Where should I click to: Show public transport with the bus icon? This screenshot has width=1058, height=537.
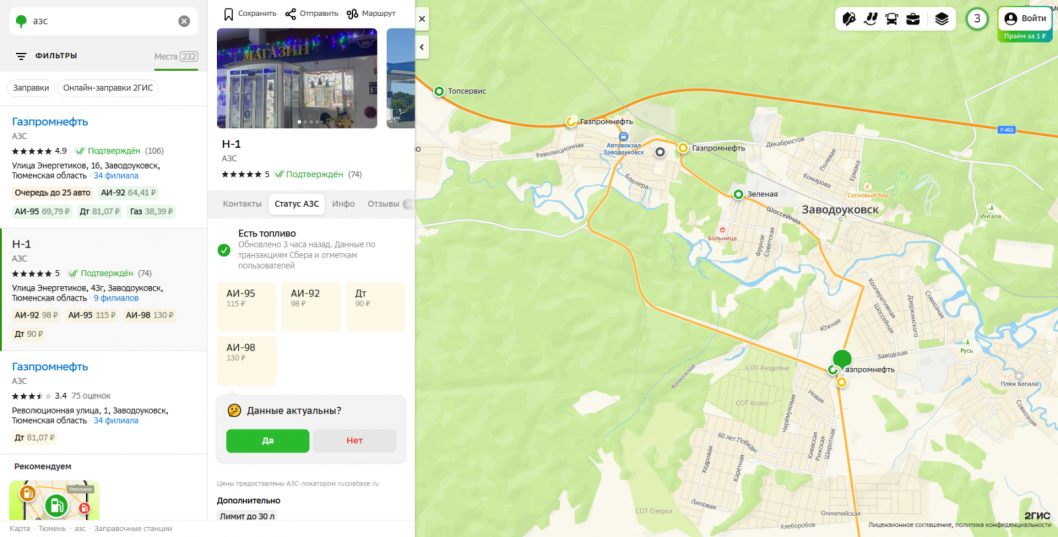[891, 19]
